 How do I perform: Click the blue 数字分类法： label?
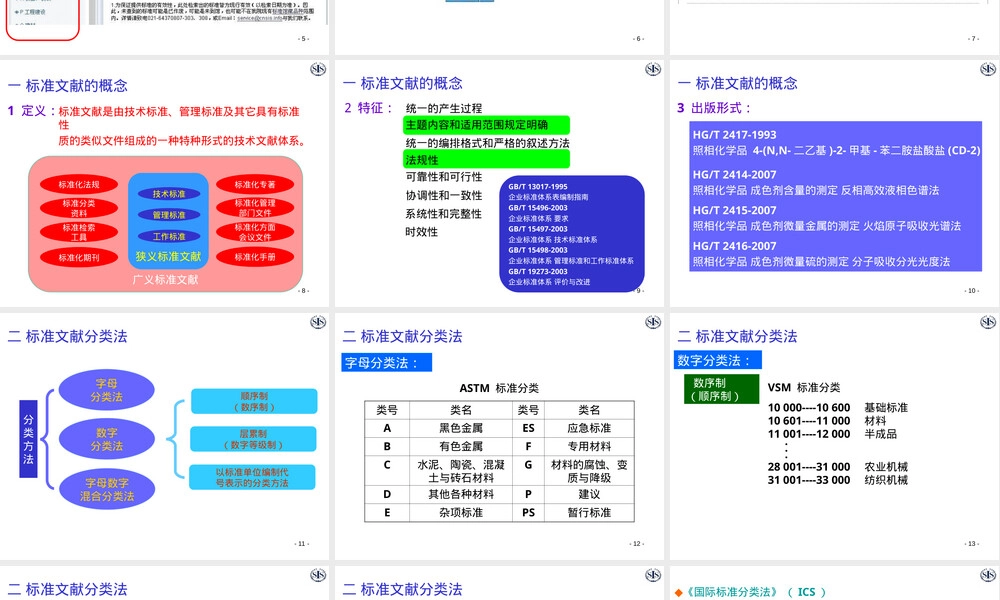(x=718, y=360)
